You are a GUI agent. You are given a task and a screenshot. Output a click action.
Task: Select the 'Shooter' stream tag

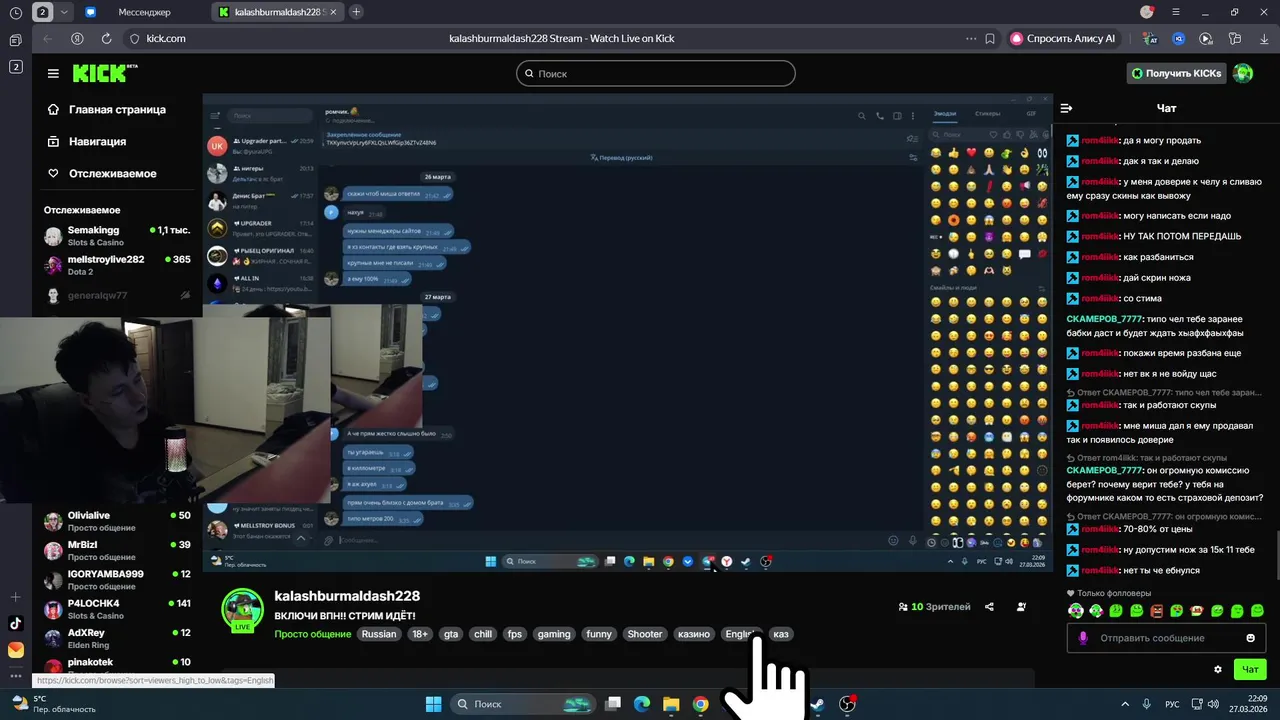645,634
